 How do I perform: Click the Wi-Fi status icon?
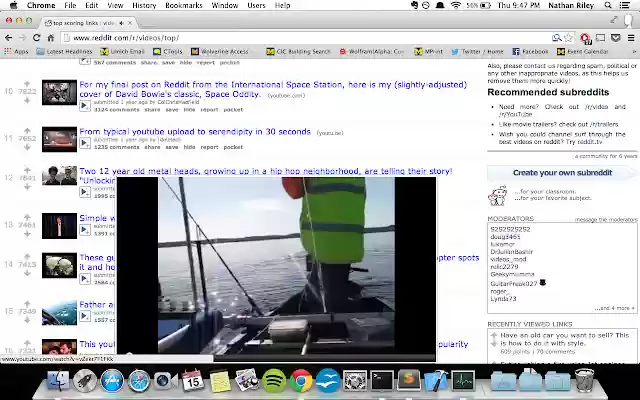[456, 5]
